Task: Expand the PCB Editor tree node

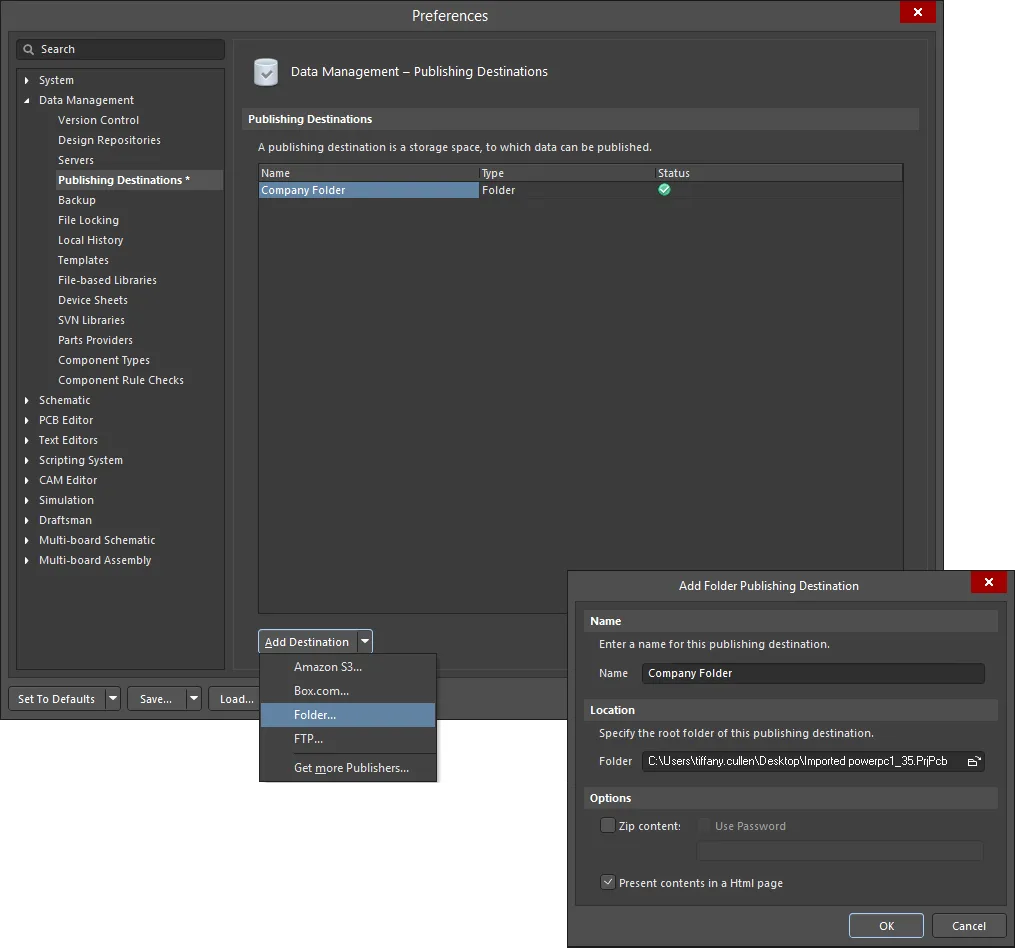Action: [x=27, y=420]
